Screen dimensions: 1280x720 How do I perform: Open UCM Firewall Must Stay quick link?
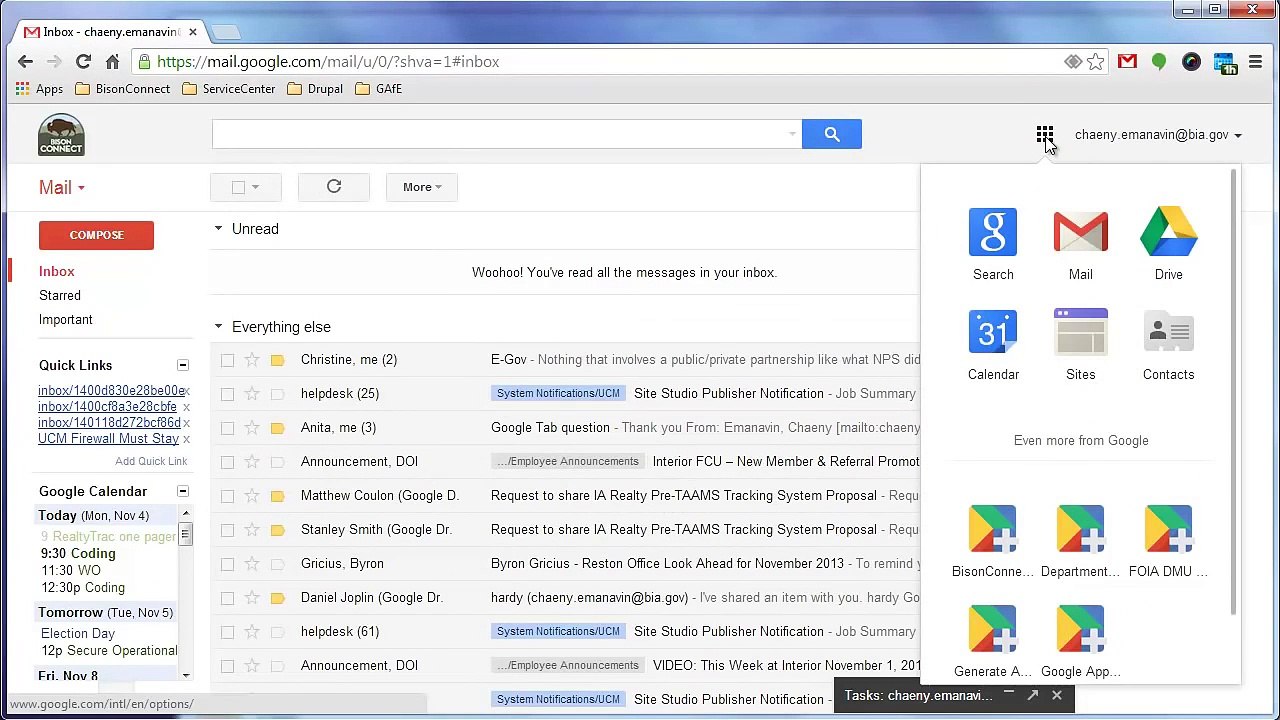point(108,439)
